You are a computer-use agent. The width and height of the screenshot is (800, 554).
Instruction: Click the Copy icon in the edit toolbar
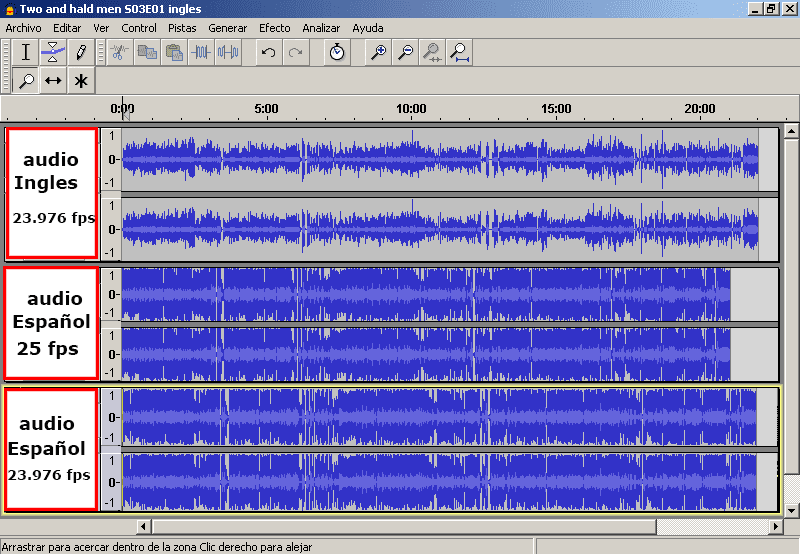(x=146, y=53)
